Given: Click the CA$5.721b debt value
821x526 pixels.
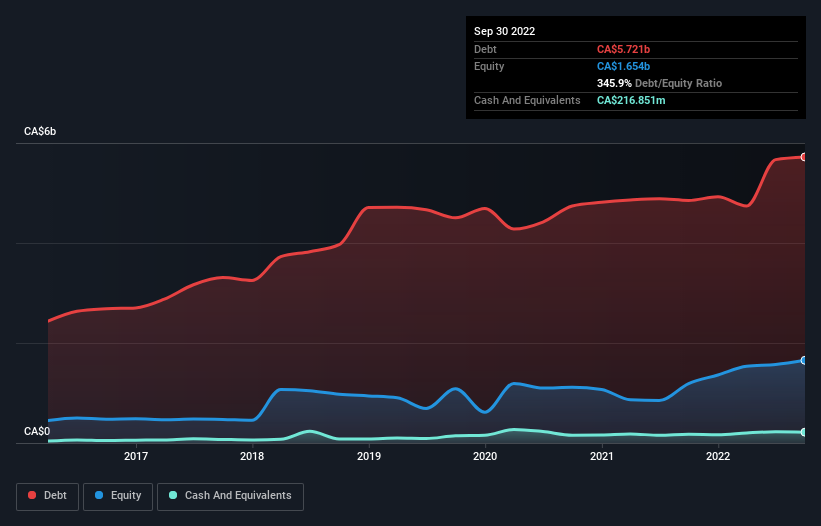Looking at the screenshot, I should (623, 49).
